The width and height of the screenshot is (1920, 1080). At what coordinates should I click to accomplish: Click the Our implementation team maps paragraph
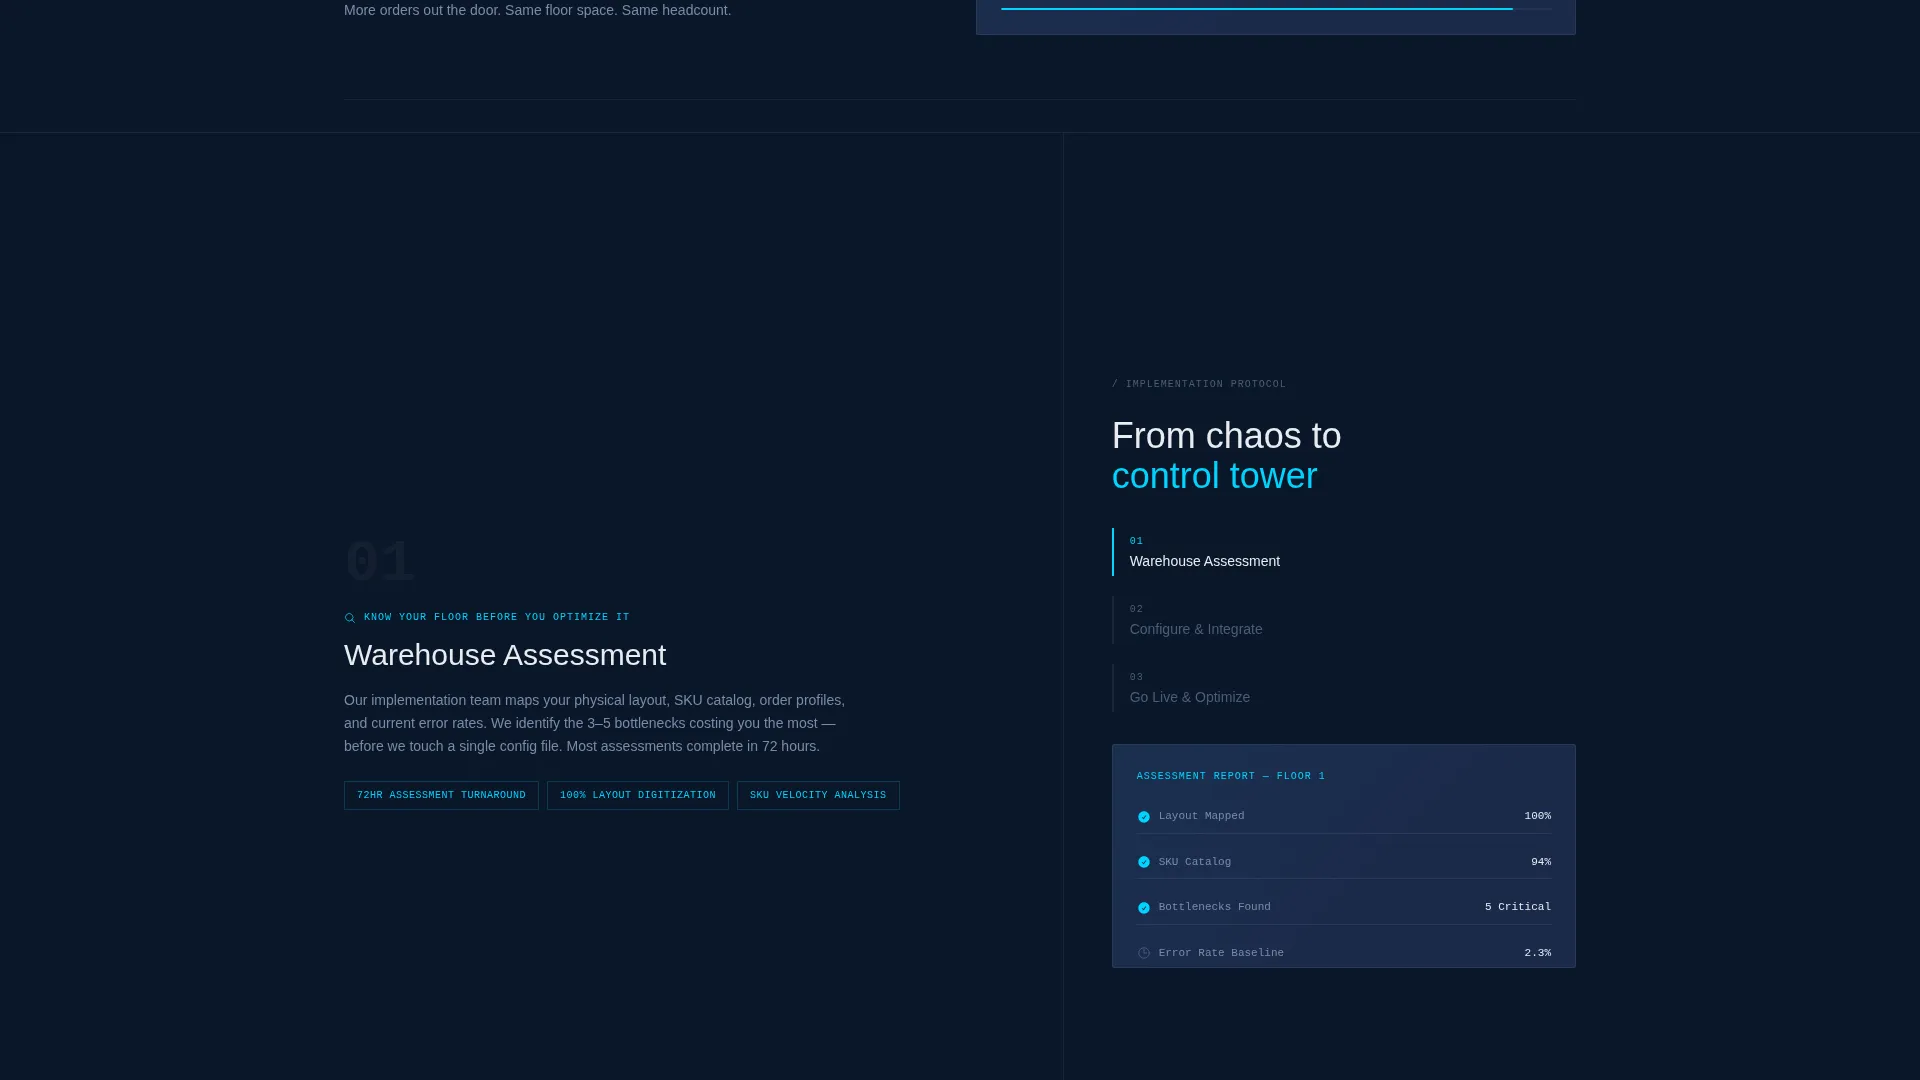click(x=595, y=723)
